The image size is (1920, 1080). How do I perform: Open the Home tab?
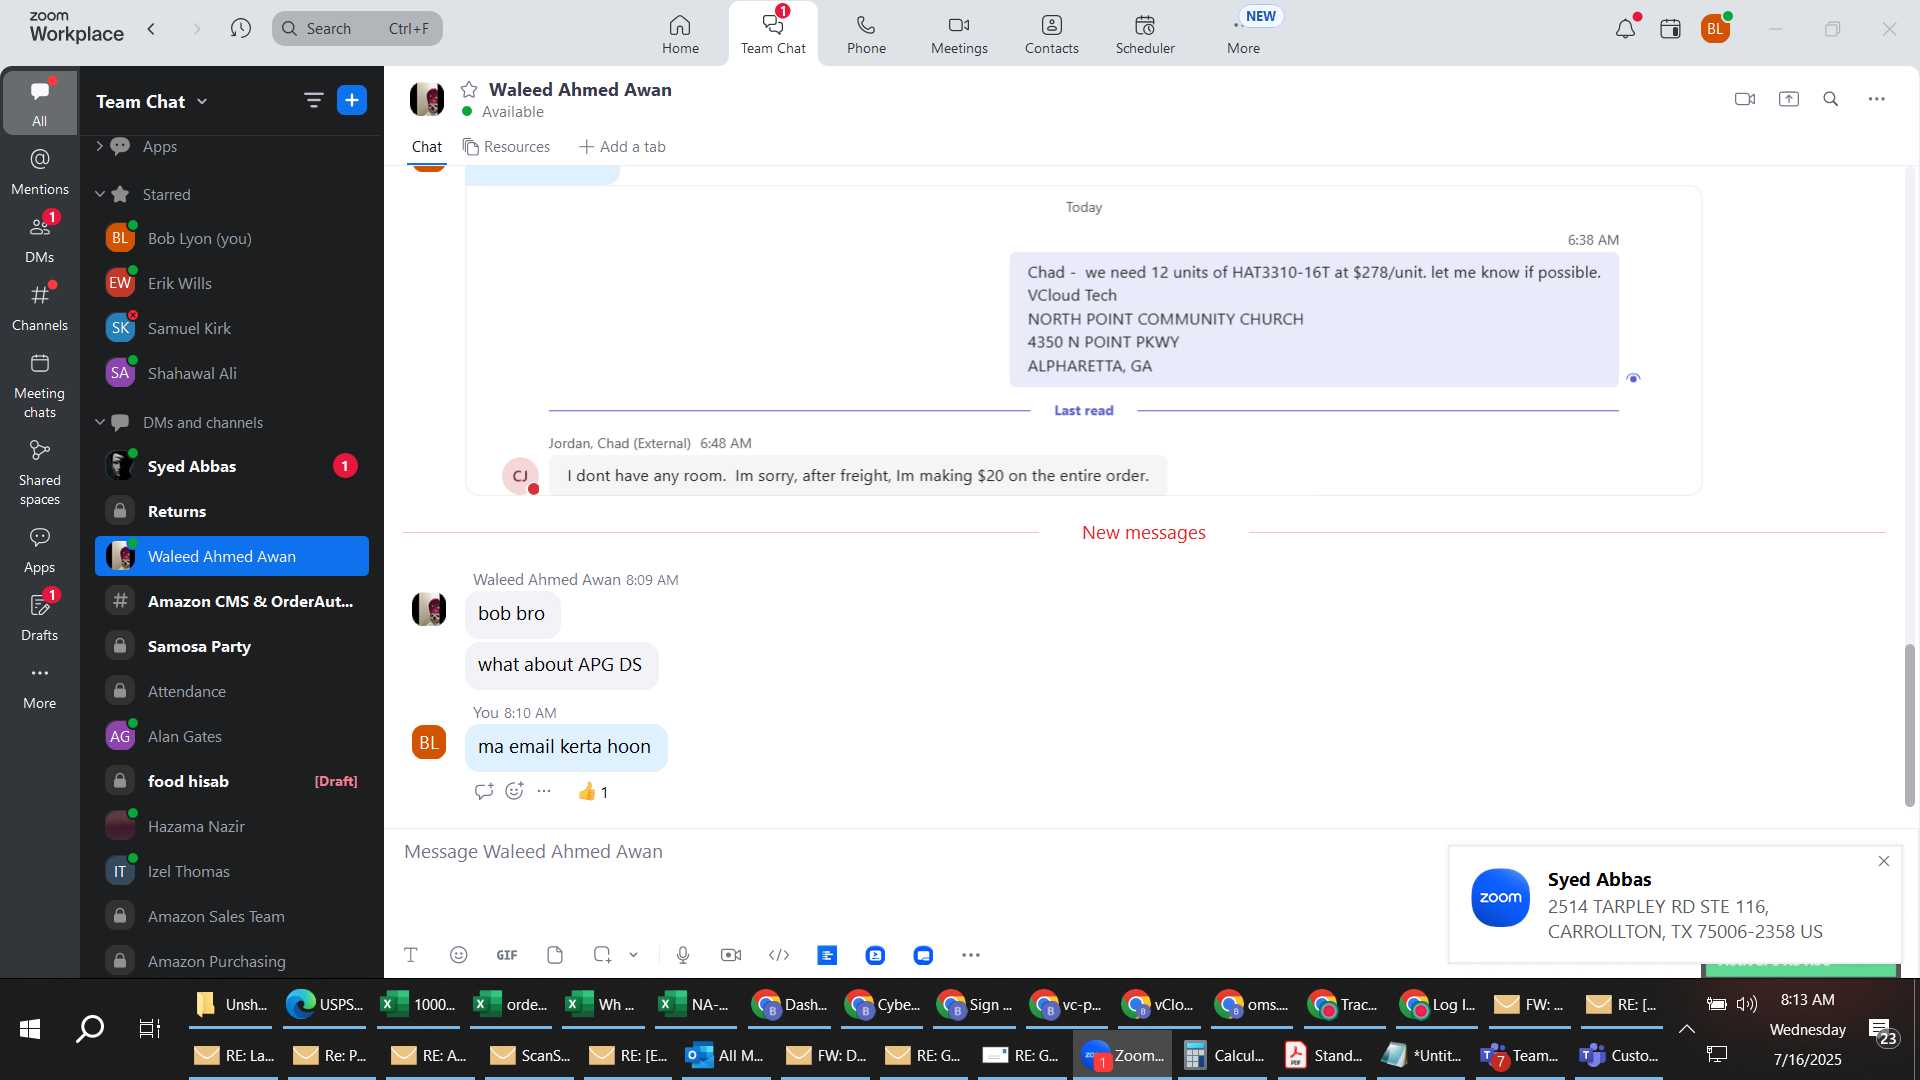680,34
